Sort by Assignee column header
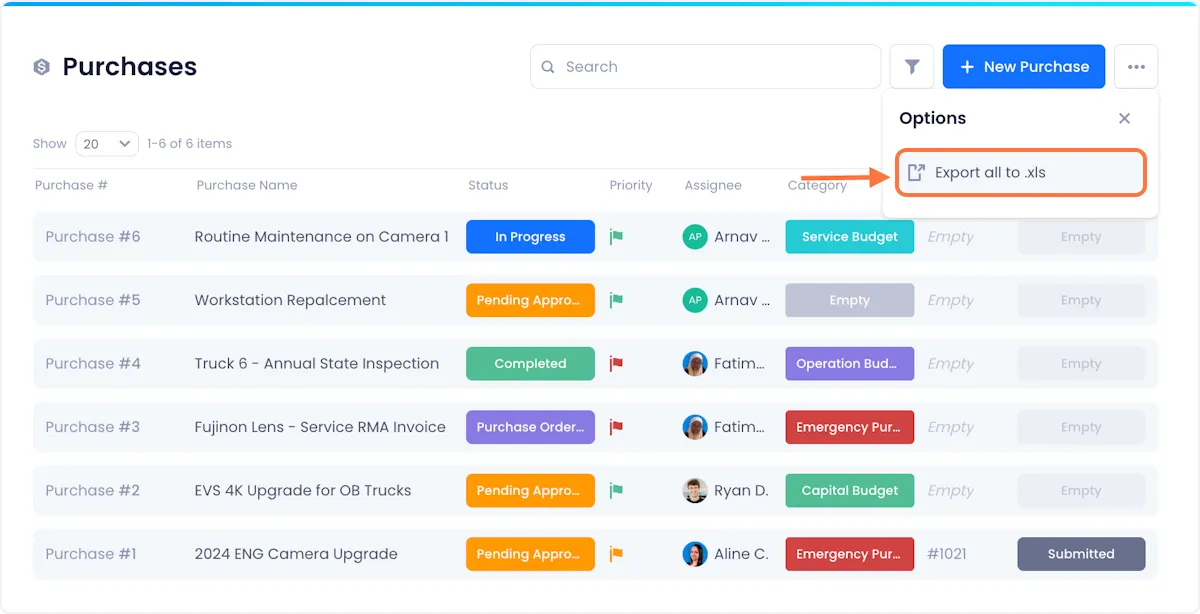The height and width of the screenshot is (614, 1200). 713,185
